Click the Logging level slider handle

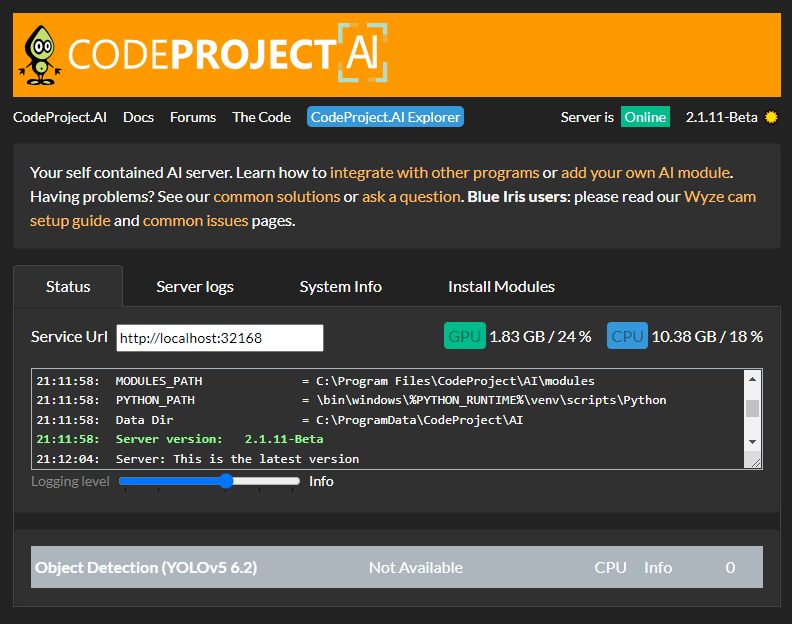226,481
